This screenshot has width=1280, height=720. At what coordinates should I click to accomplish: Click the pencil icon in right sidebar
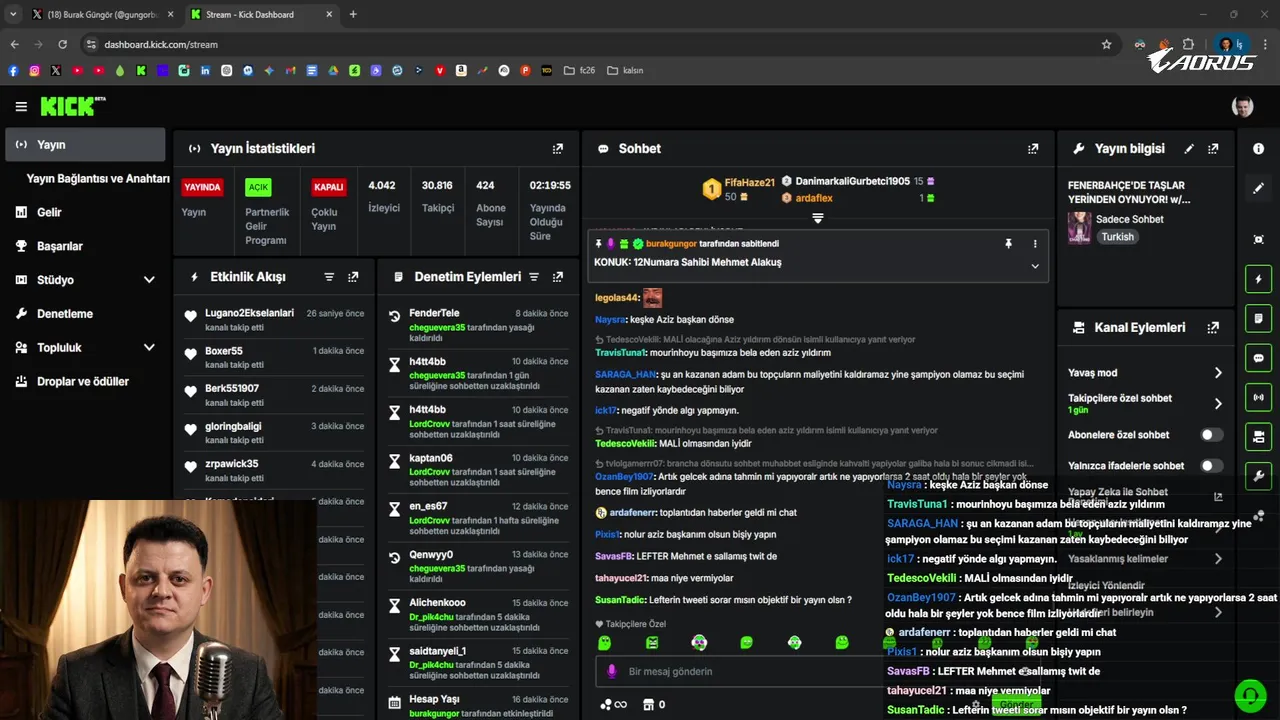pos(1258,188)
